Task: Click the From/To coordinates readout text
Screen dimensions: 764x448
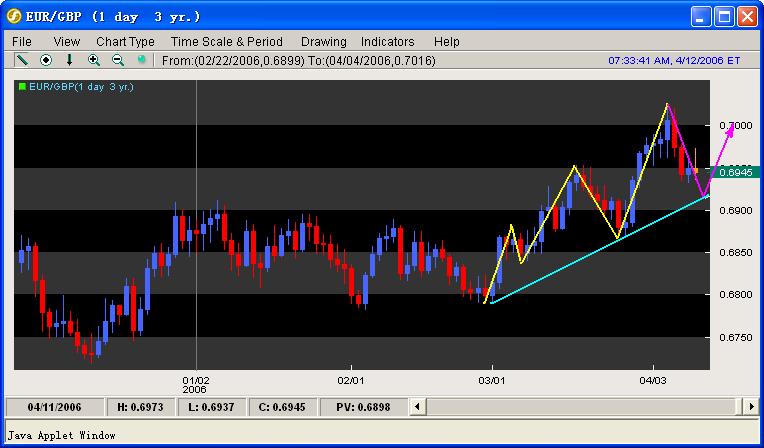Action: point(299,60)
